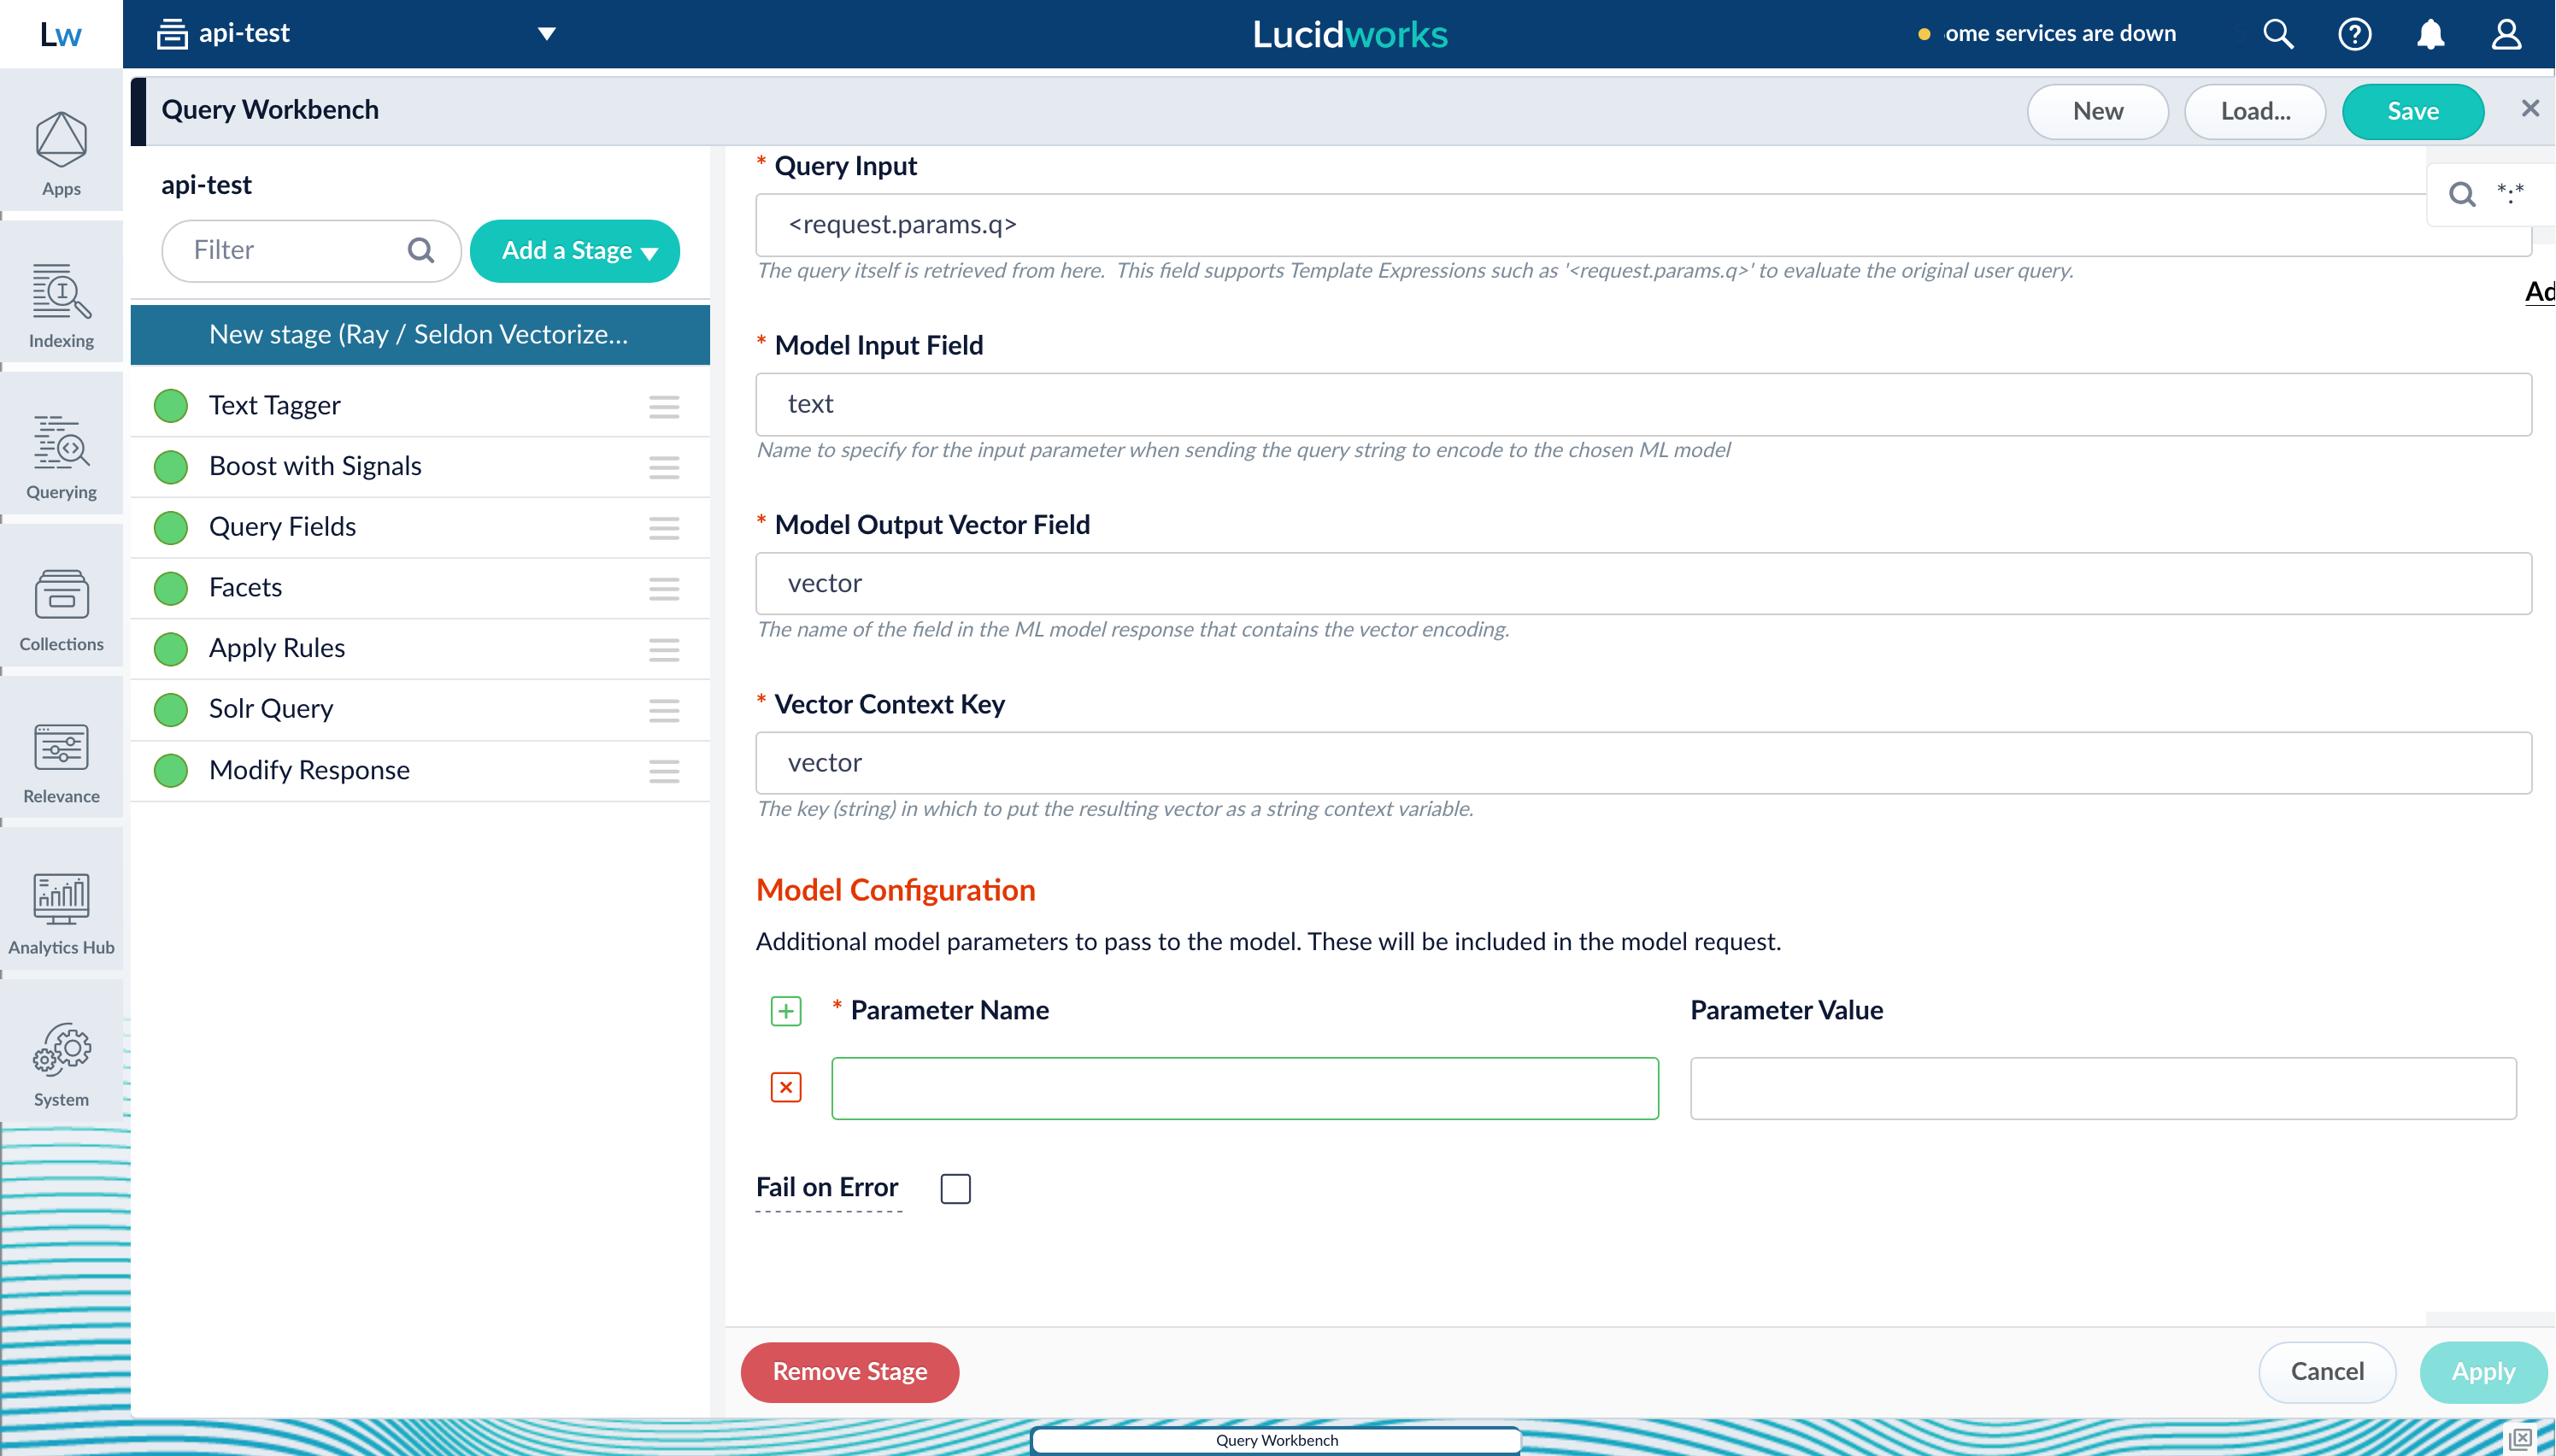Toggle the Solr Query stage status

(x=171, y=709)
